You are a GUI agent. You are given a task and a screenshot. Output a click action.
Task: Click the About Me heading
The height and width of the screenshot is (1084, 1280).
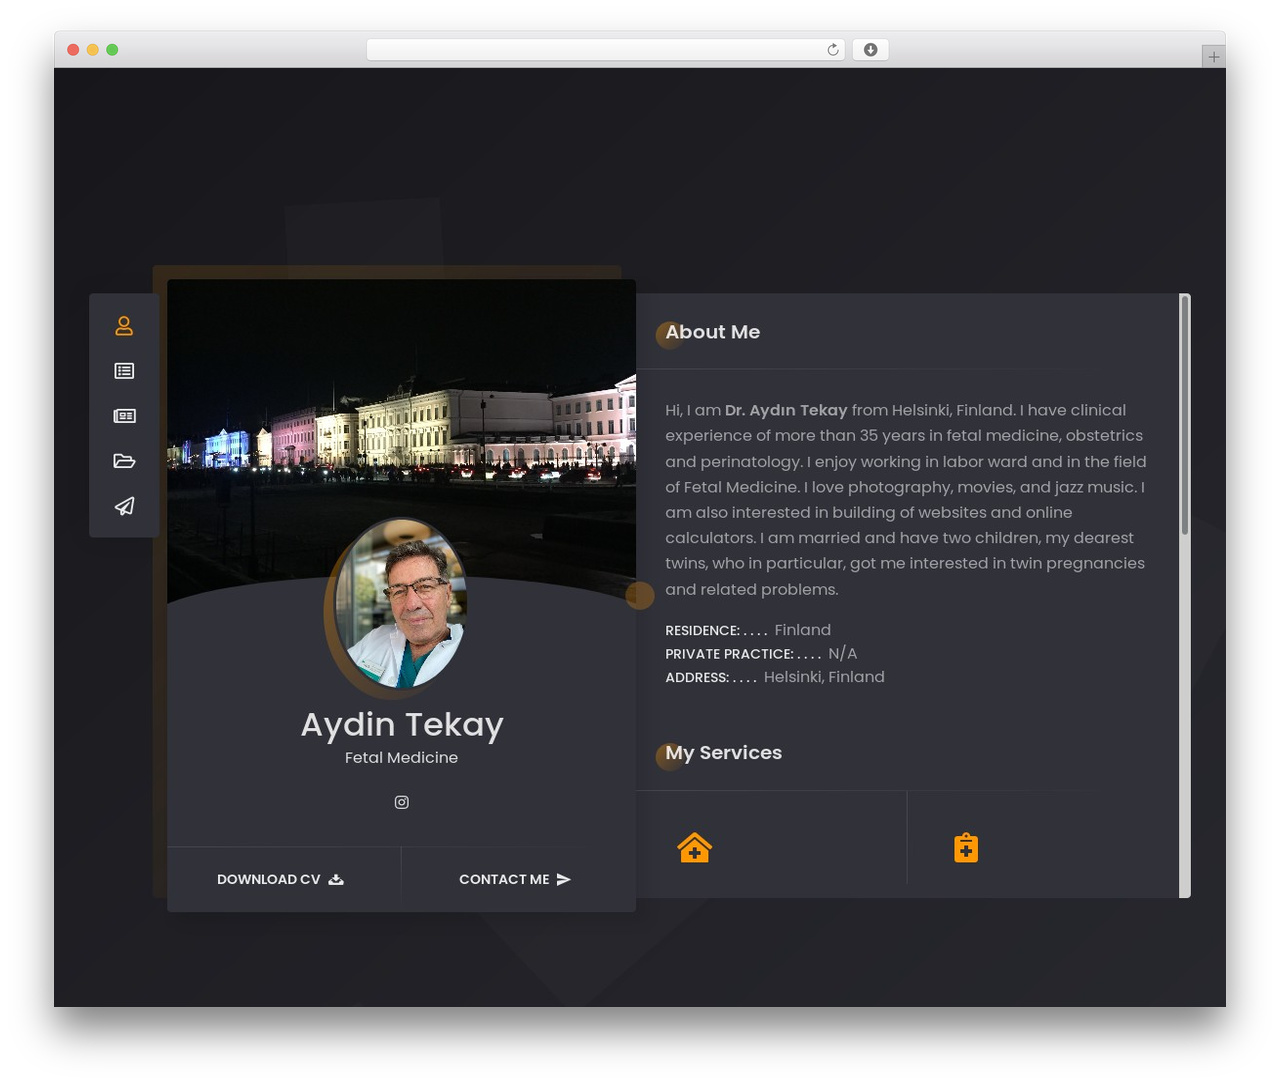coord(712,332)
